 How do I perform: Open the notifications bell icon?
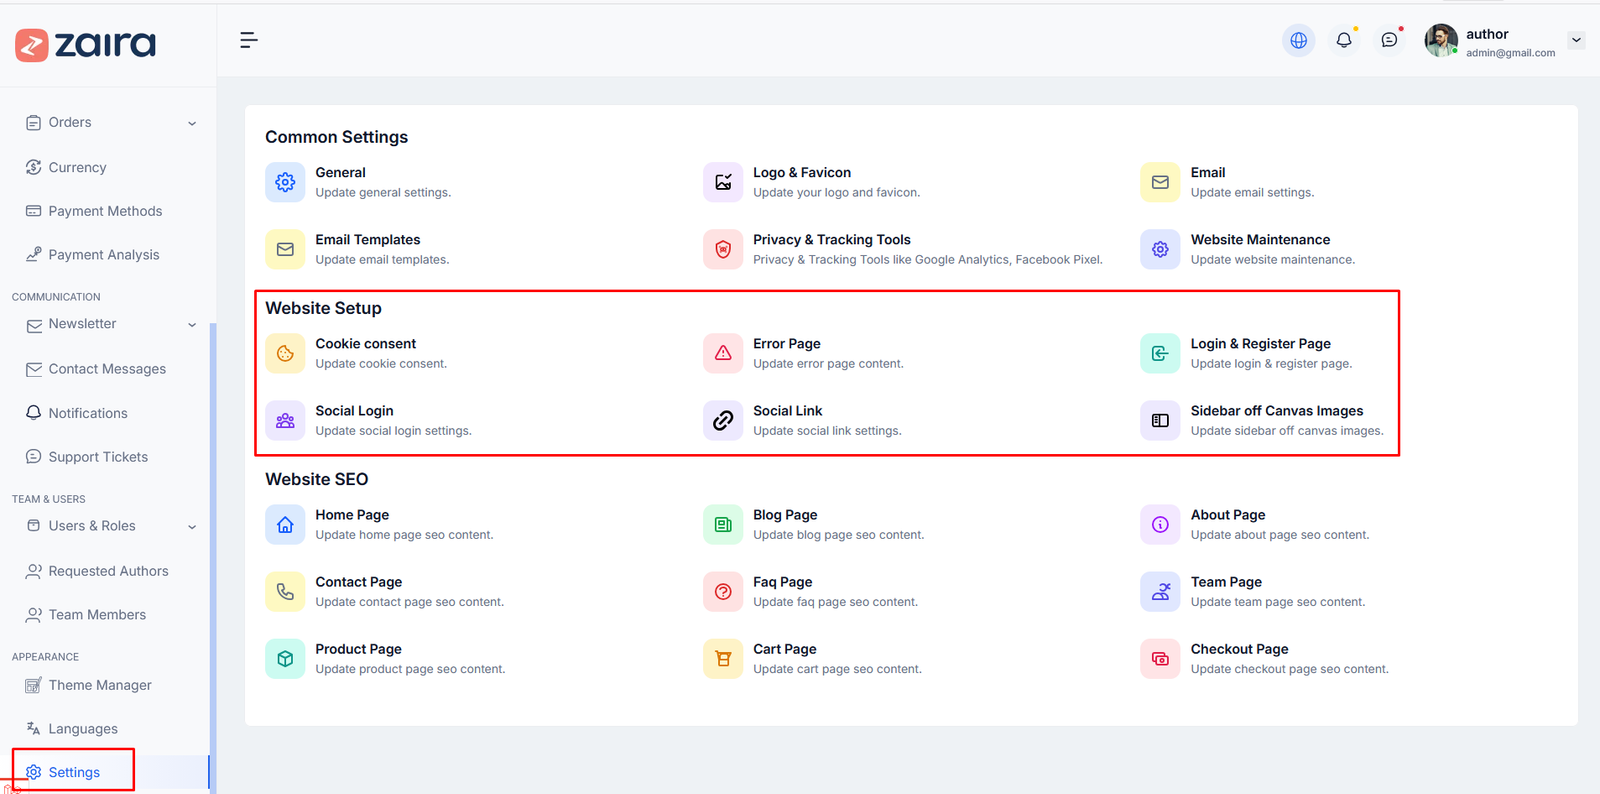1344,41
